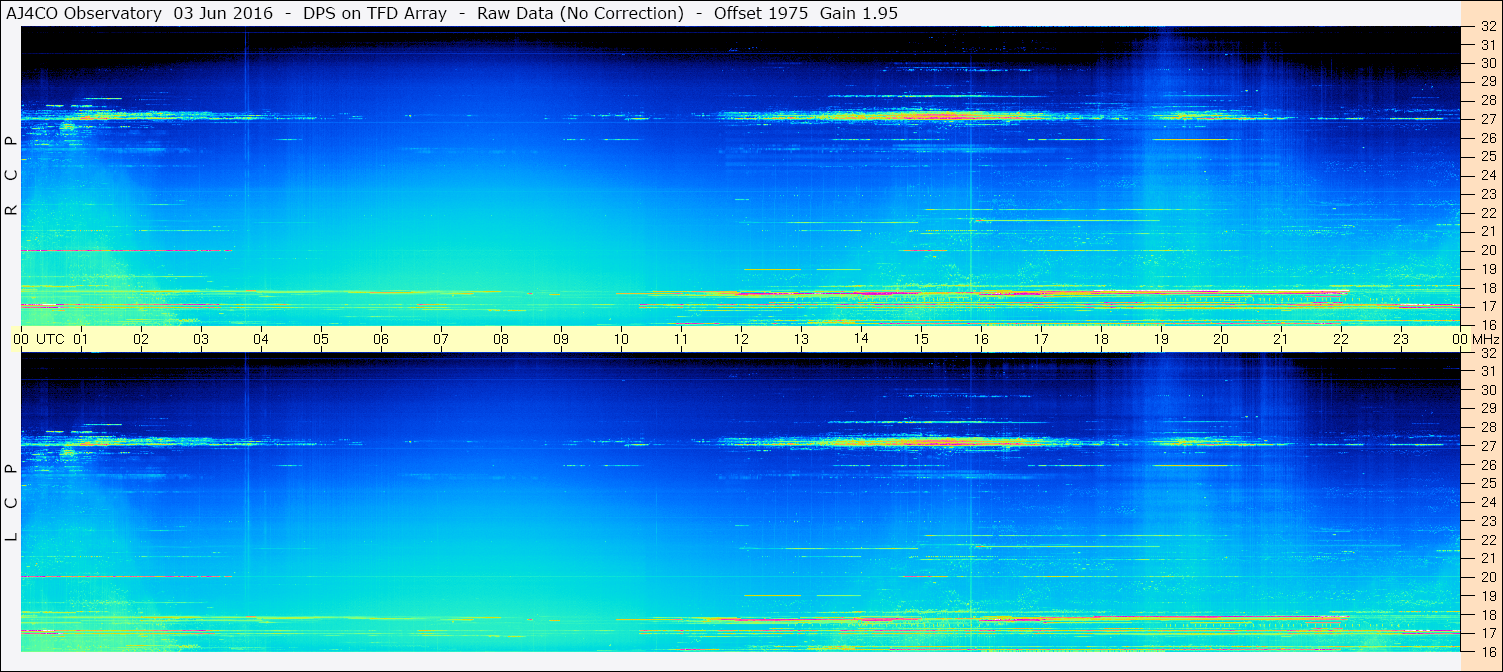Click 24 MHz label on LCP scale
The image size is (1503, 672).
[1487, 502]
